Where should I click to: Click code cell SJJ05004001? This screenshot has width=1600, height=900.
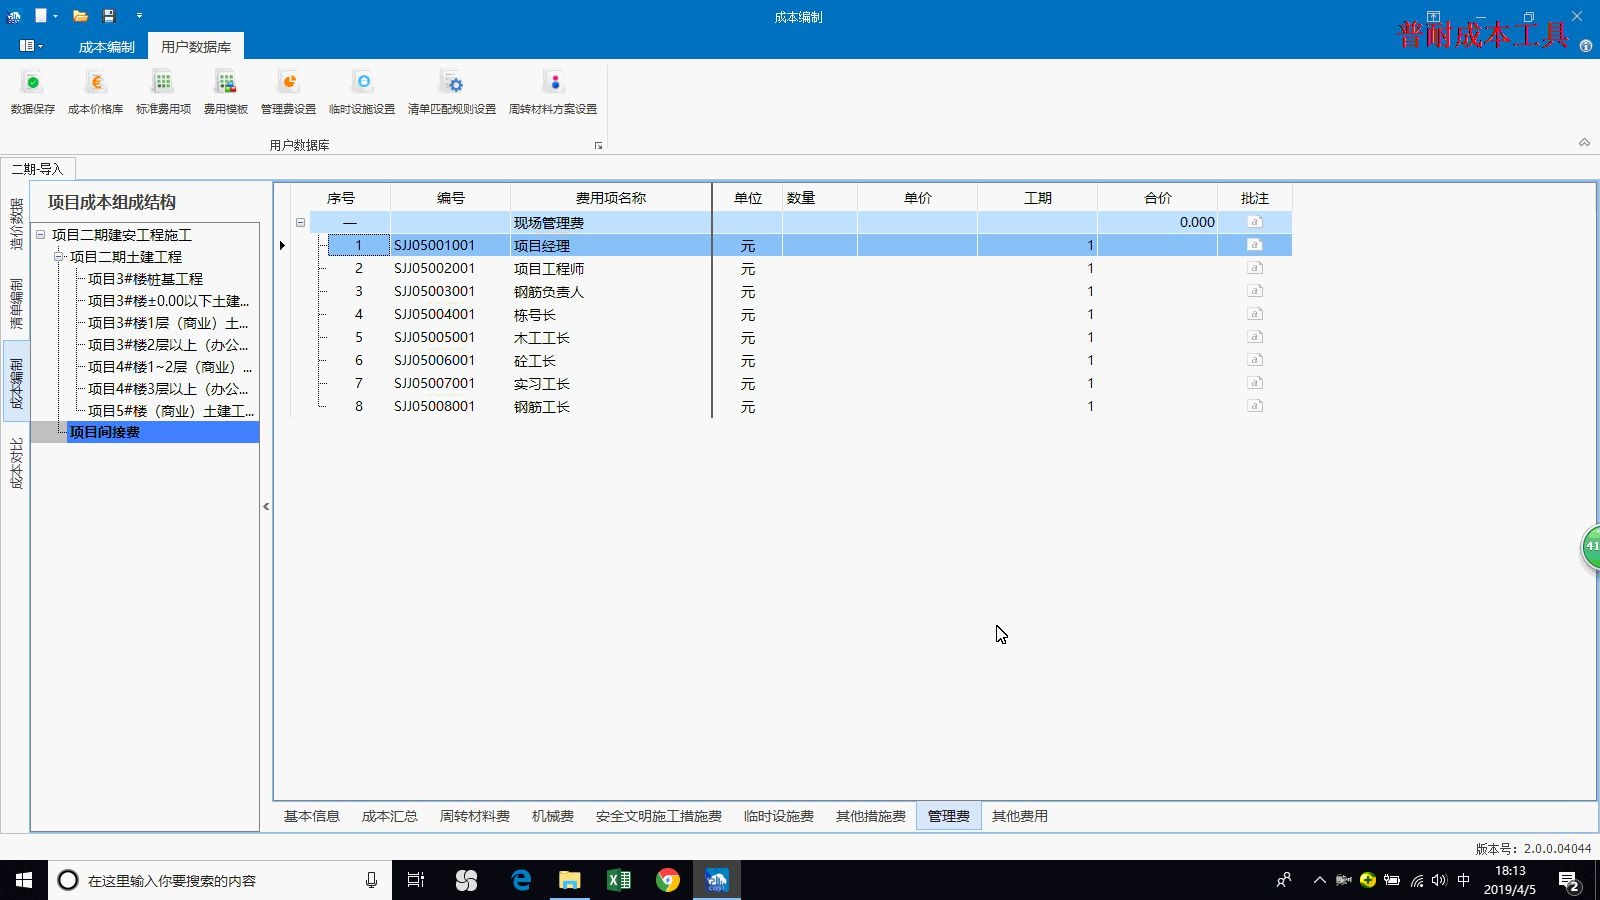point(450,314)
